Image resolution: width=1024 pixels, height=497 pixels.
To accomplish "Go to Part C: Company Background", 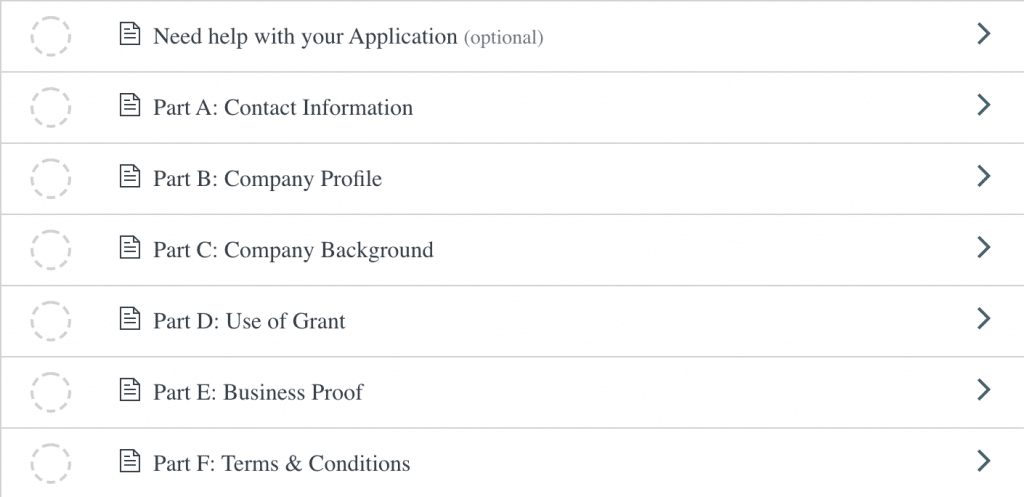I will pos(512,249).
